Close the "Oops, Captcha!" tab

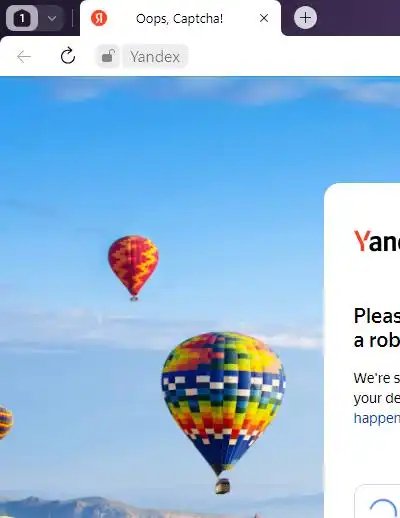[x=264, y=18]
